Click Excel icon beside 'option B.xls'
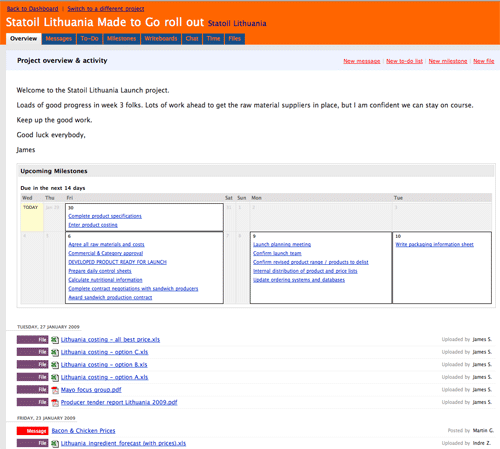Screen dimensions: 500x449 [55, 365]
